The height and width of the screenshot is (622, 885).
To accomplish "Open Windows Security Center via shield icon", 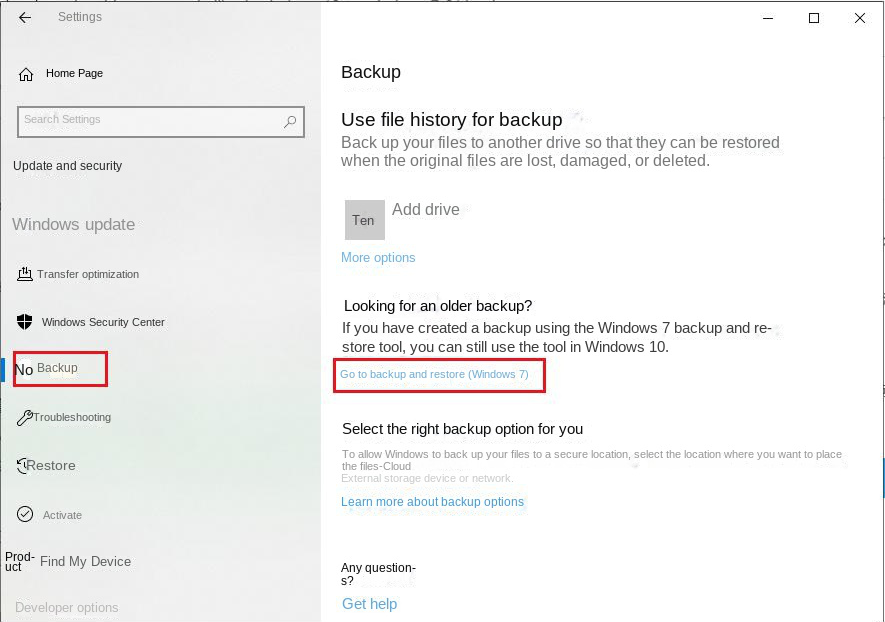I will [x=23, y=321].
